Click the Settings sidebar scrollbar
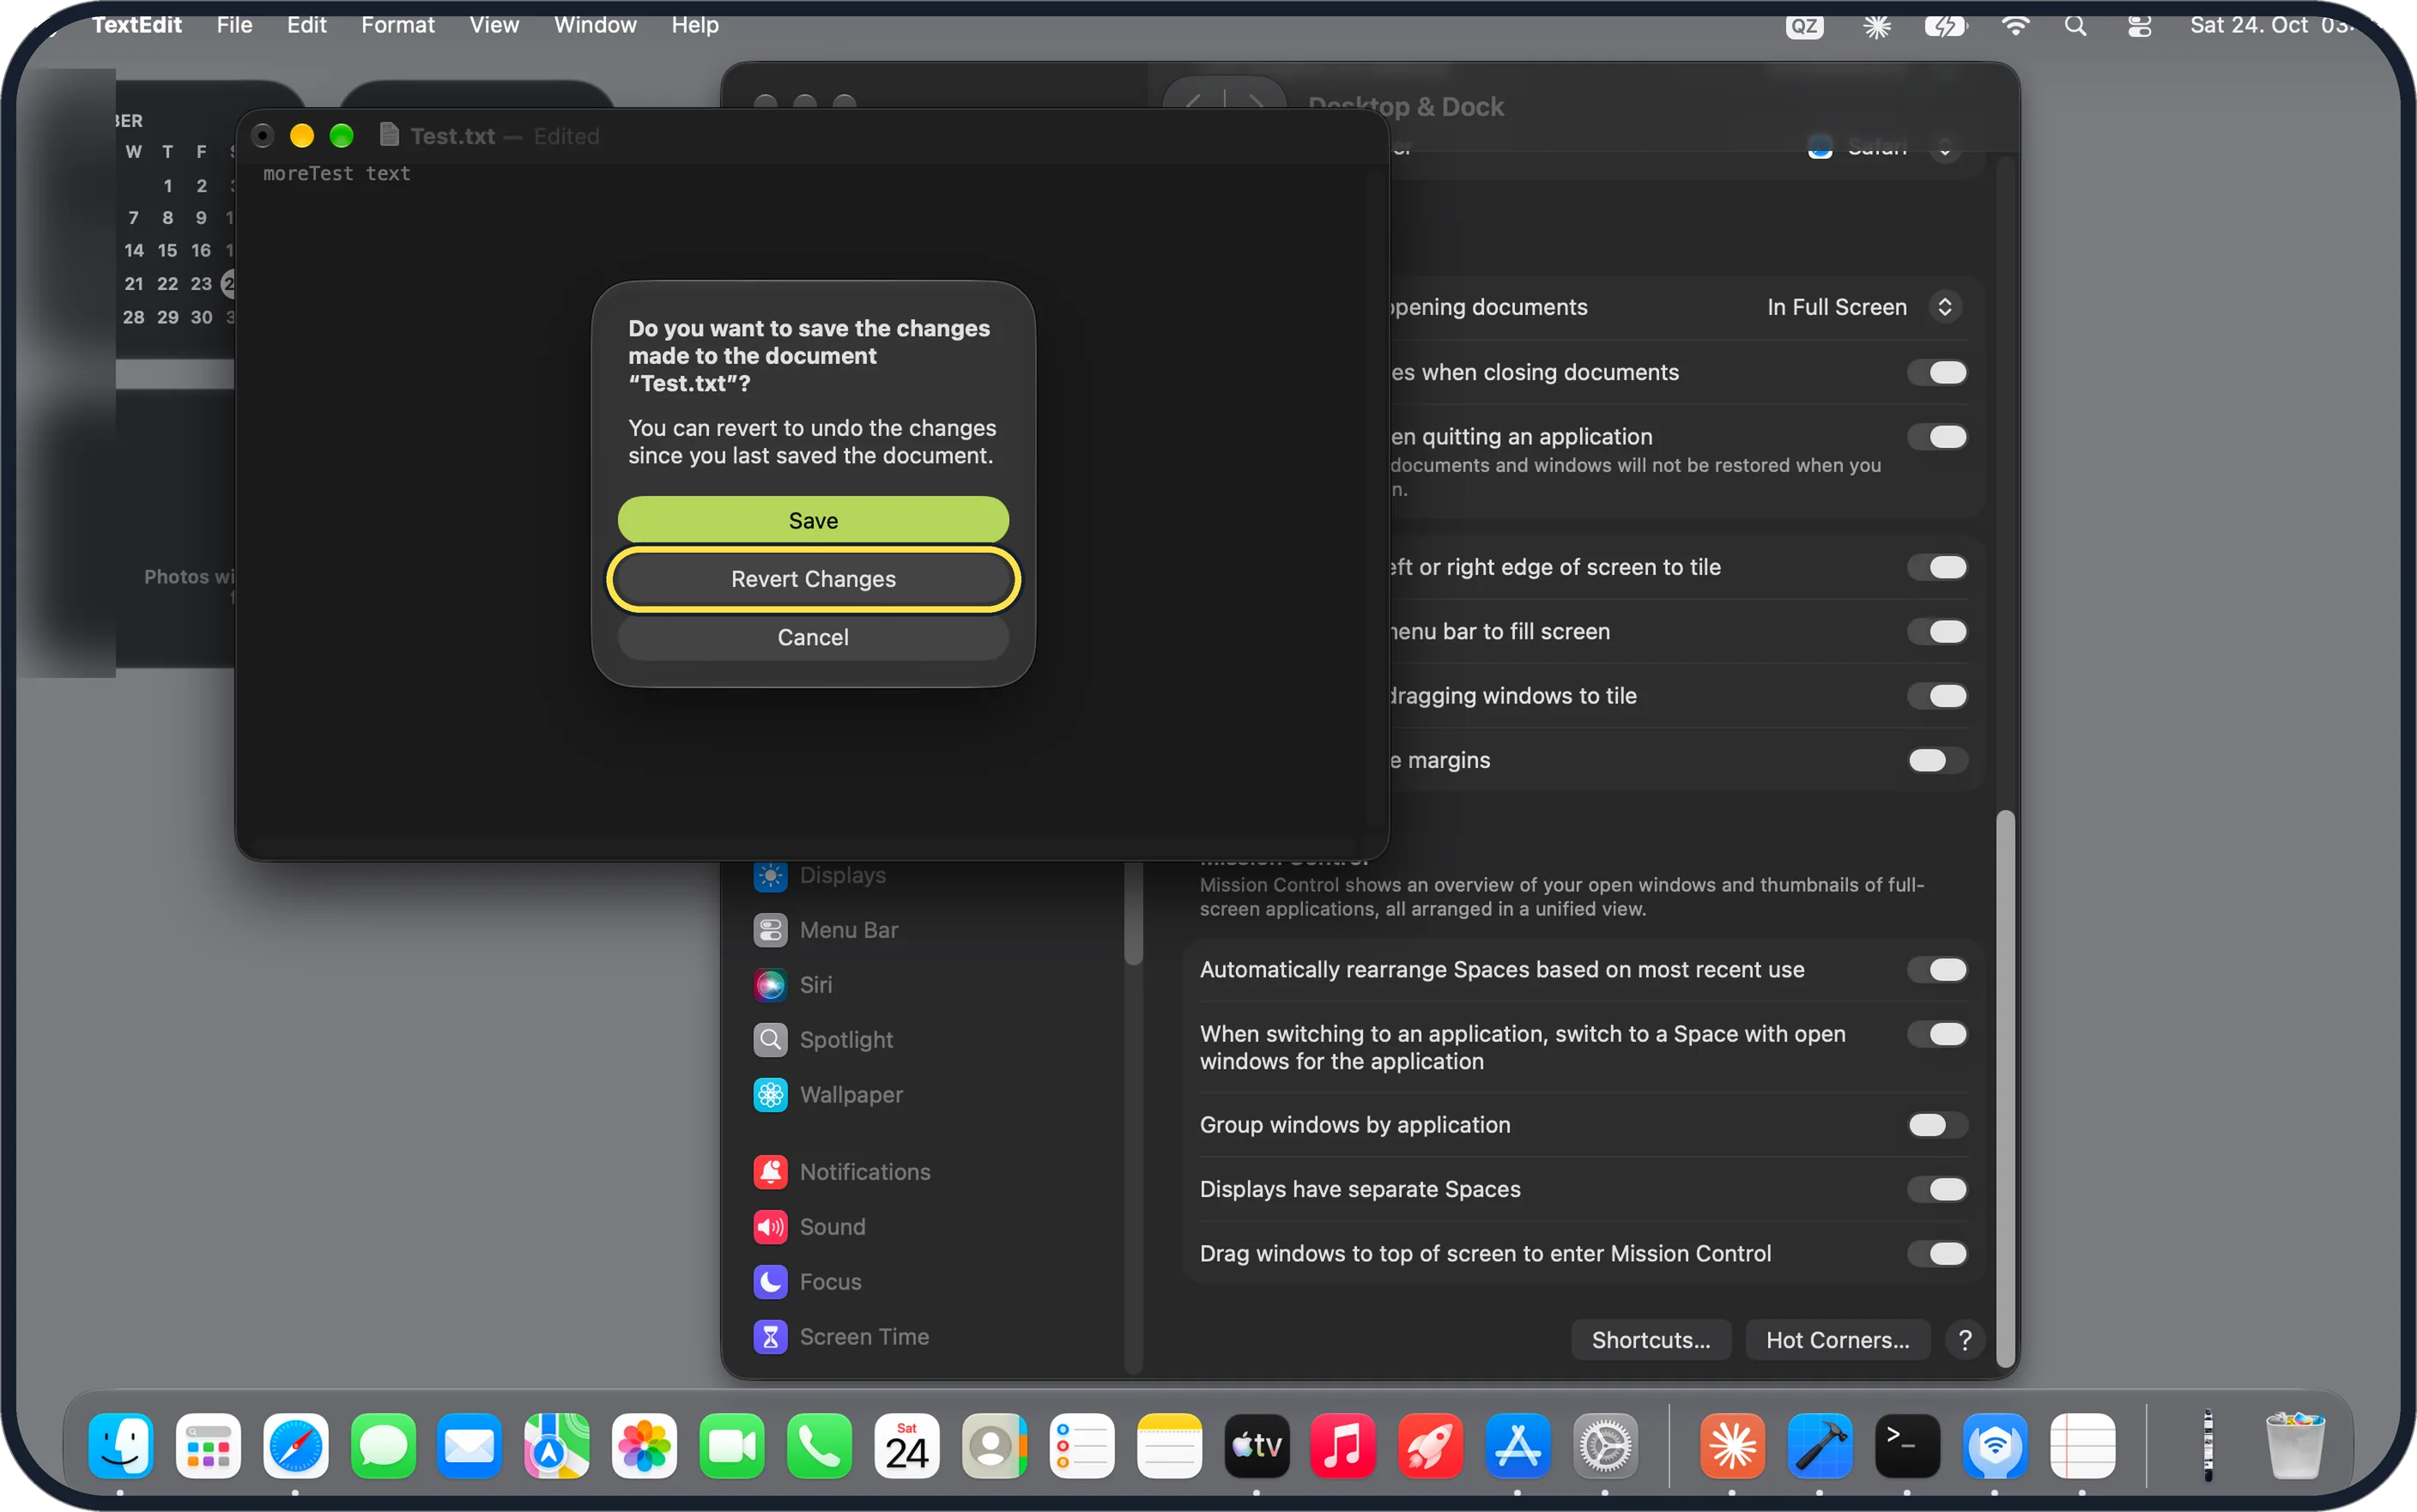Screen dimensions: 2417x1512 [1133, 913]
